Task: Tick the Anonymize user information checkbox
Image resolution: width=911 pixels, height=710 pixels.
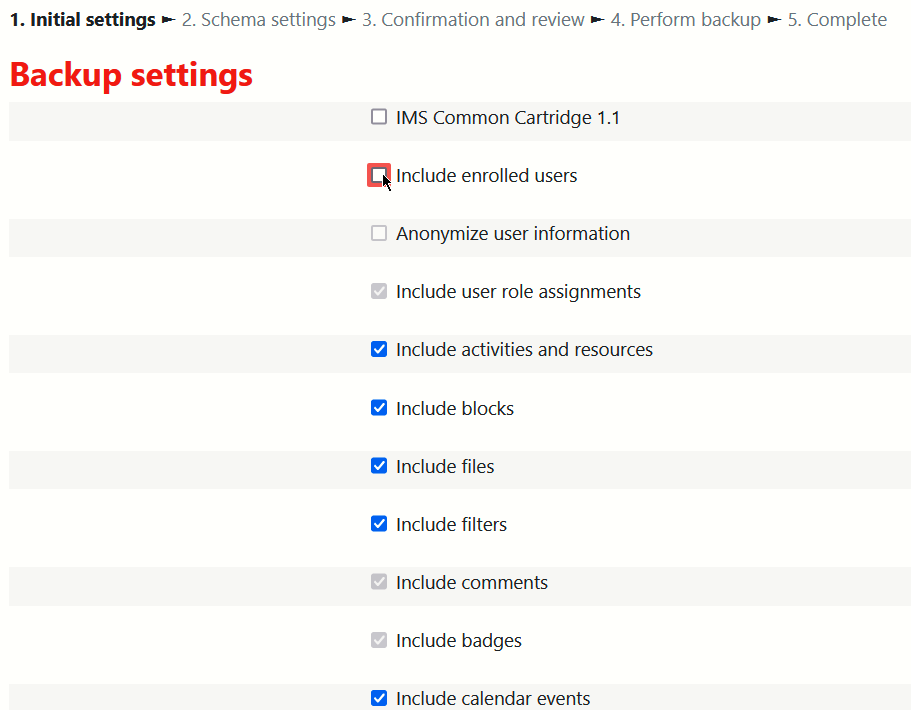Action: point(379,233)
